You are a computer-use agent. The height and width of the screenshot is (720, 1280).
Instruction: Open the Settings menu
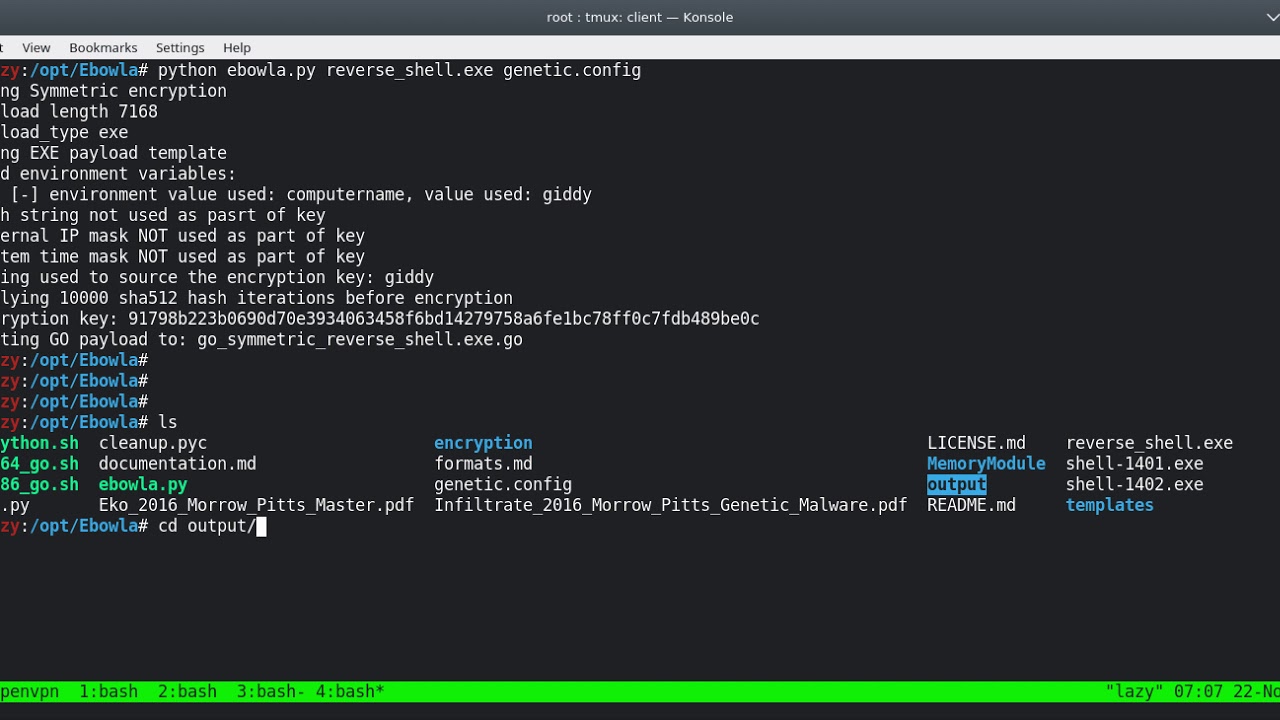pos(180,47)
